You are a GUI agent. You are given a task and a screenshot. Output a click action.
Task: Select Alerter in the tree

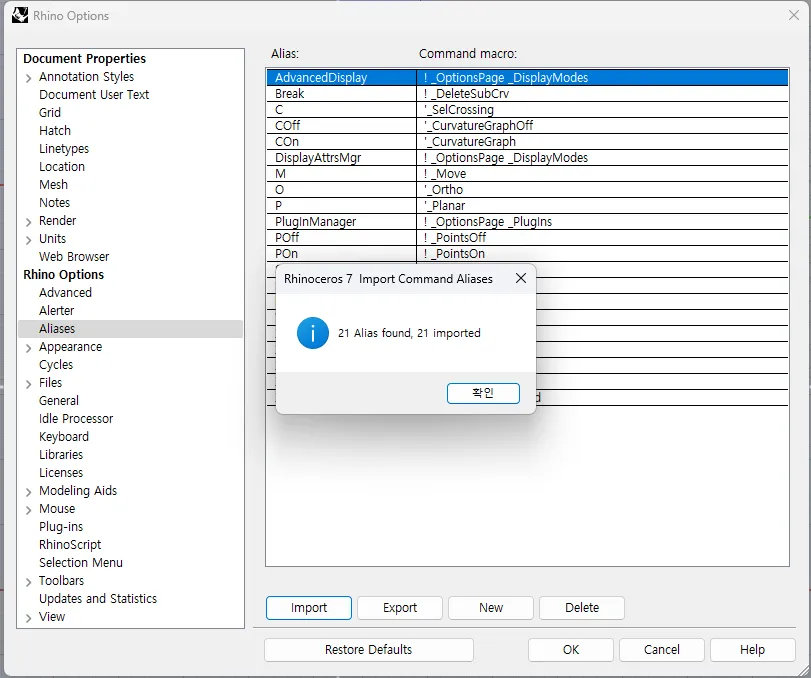[57, 311]
